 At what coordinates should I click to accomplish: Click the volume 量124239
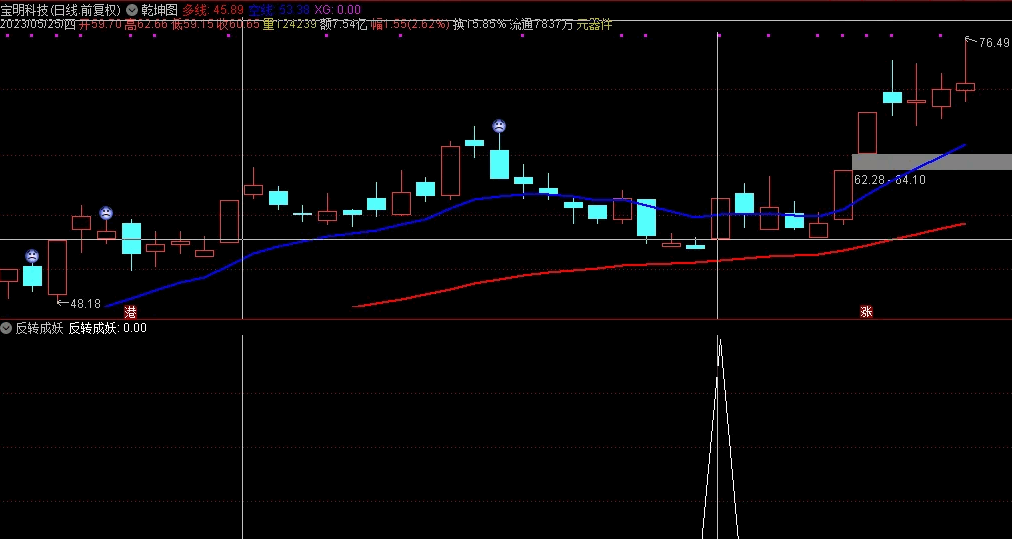[x=290, y=25]
